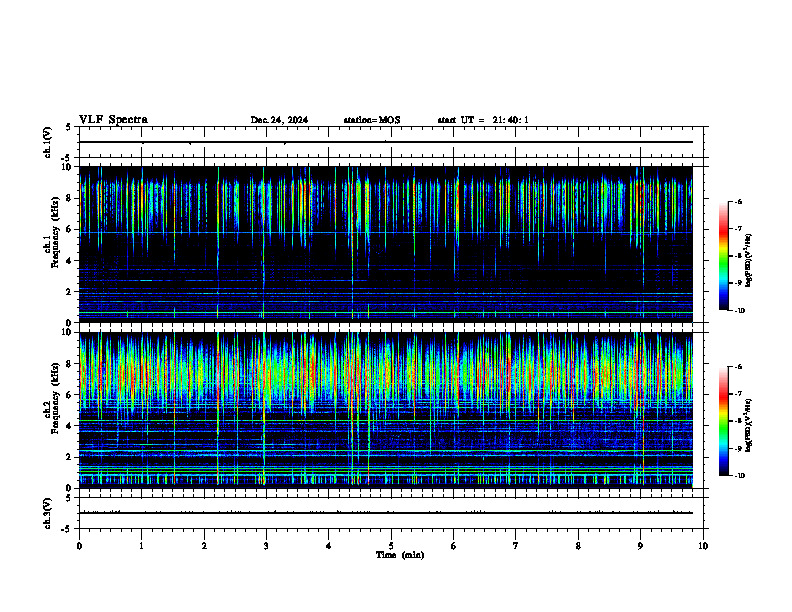Screen dimensions: 792x612
Task: Click time axis tick label 9
Action: click(640, 546)
